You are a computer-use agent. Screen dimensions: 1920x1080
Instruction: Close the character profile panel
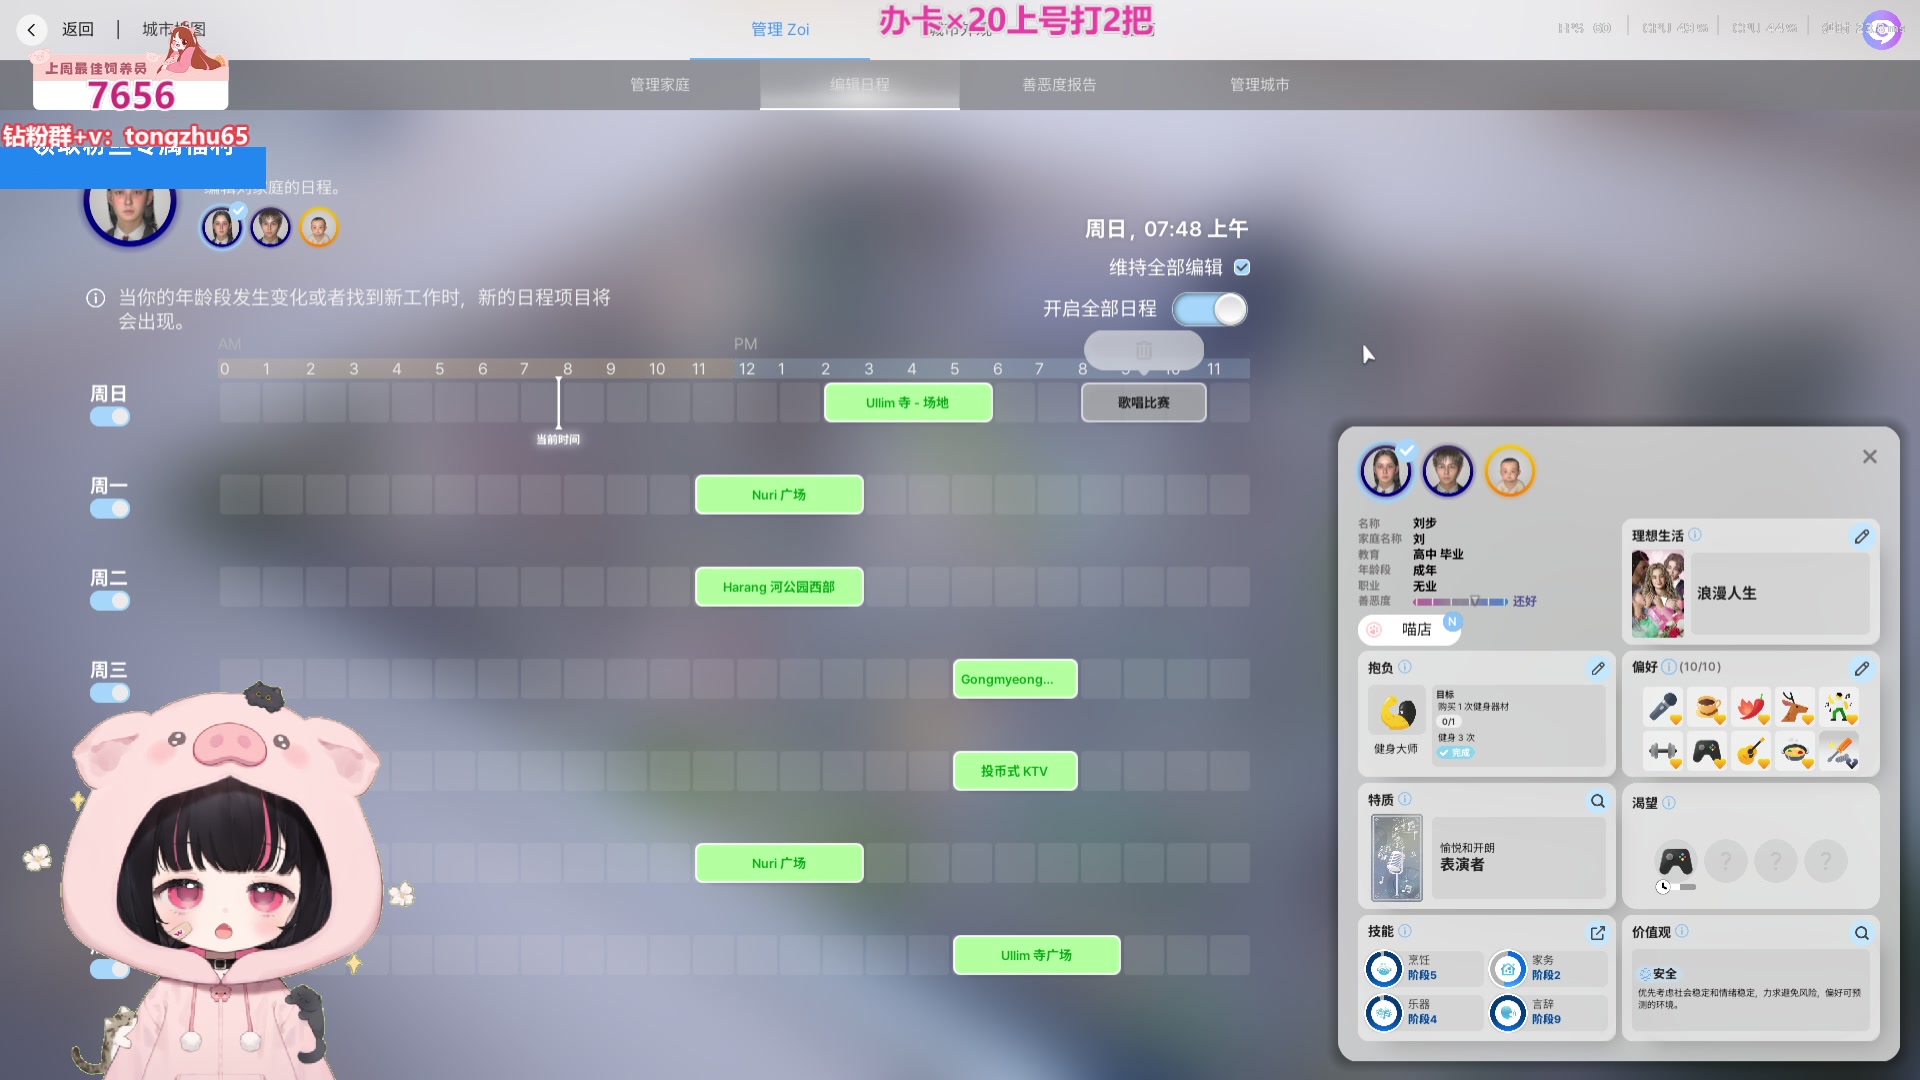click(x=1870, y=457)
